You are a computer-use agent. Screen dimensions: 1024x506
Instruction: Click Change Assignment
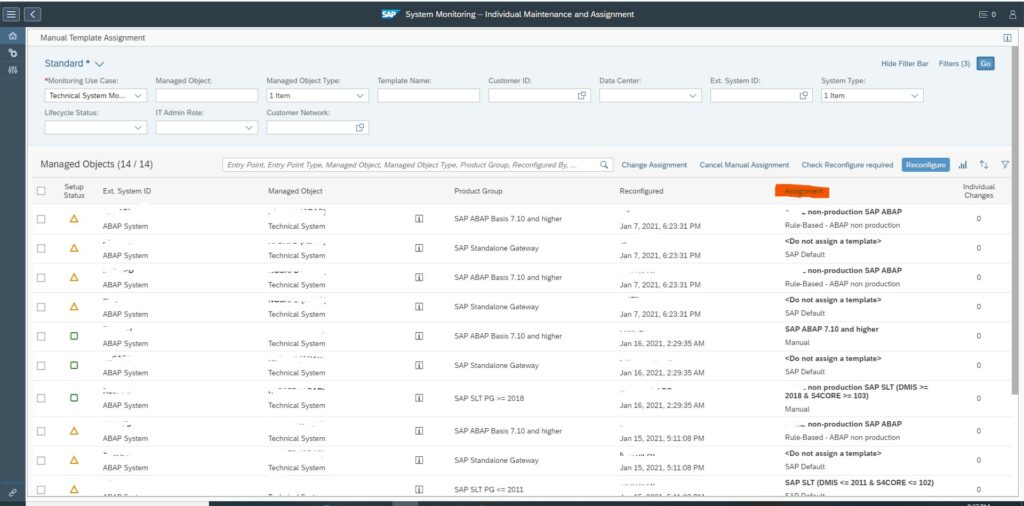pos(654,165)
